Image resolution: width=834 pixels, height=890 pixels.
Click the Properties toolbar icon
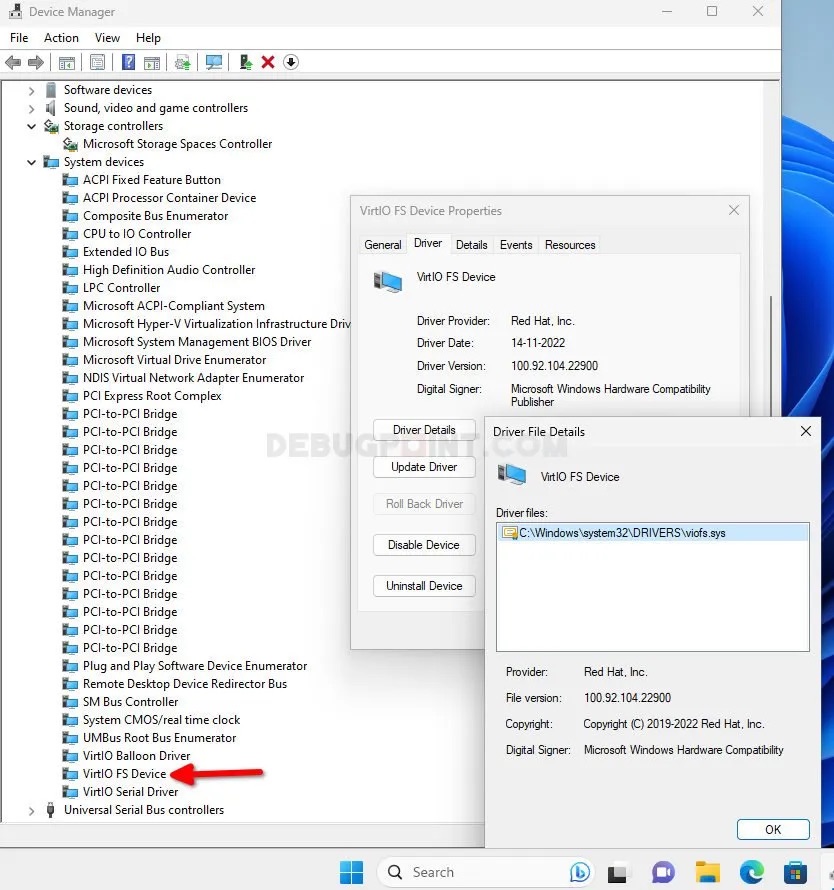[97, 62]
